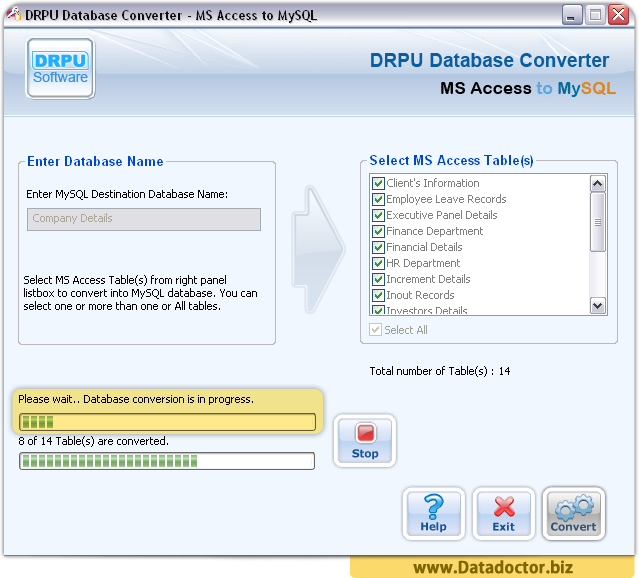
Task: Click 'Total number of Table(s) : 14' text
Action: 440,371
